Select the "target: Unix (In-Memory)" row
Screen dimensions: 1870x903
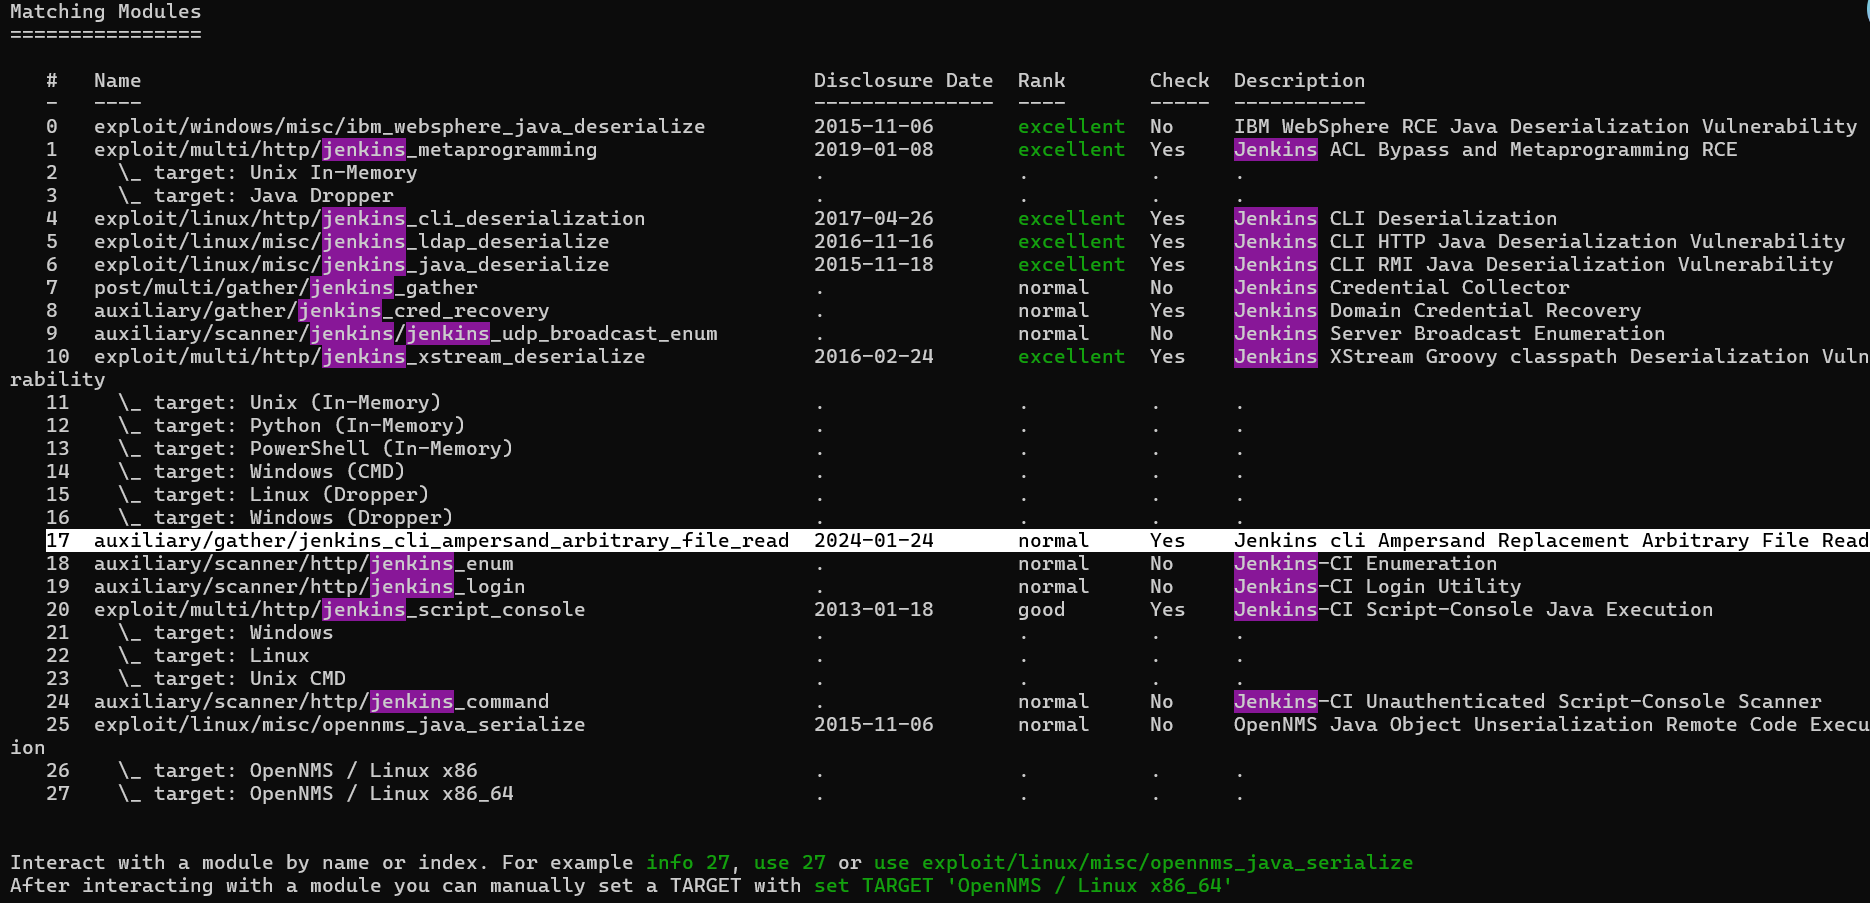(x=280, y=403)
